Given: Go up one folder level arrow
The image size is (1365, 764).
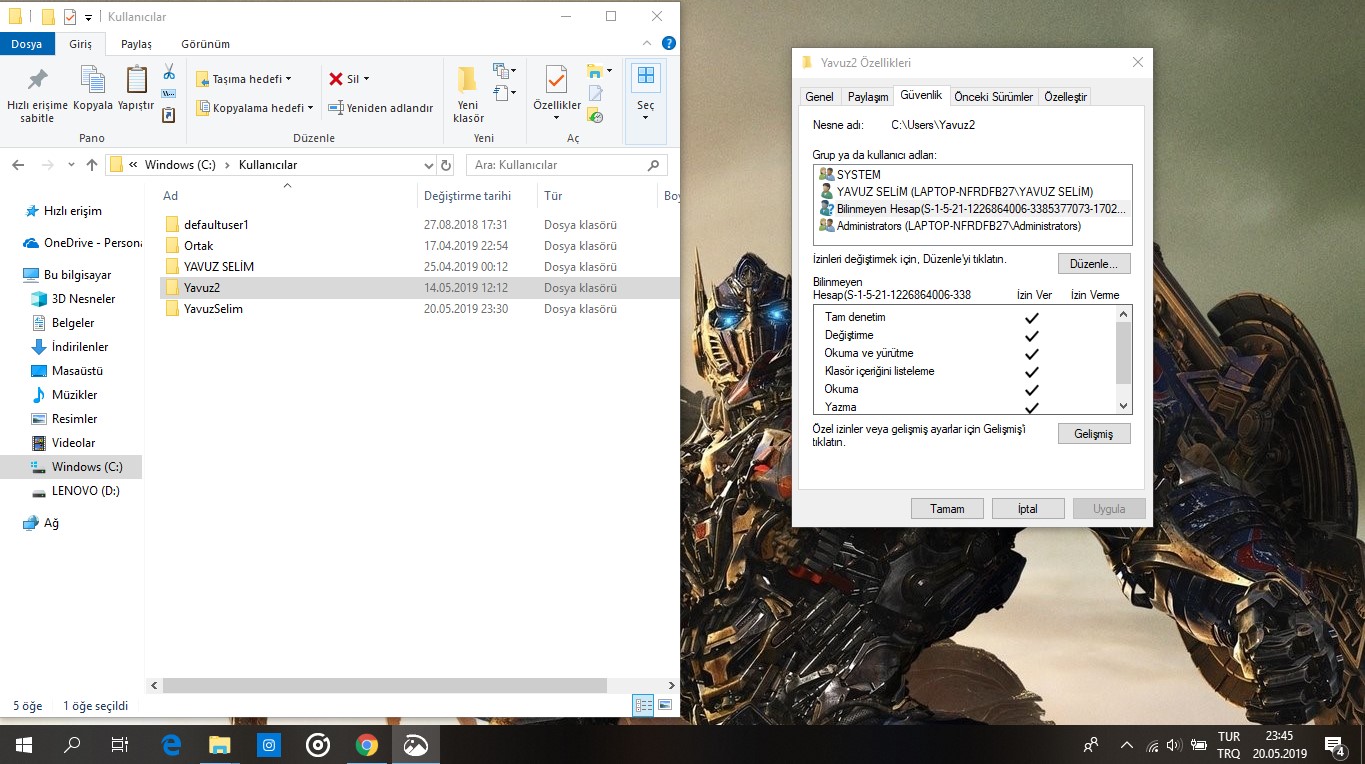Looking at the screenshot, I should [x=92, y=165].
